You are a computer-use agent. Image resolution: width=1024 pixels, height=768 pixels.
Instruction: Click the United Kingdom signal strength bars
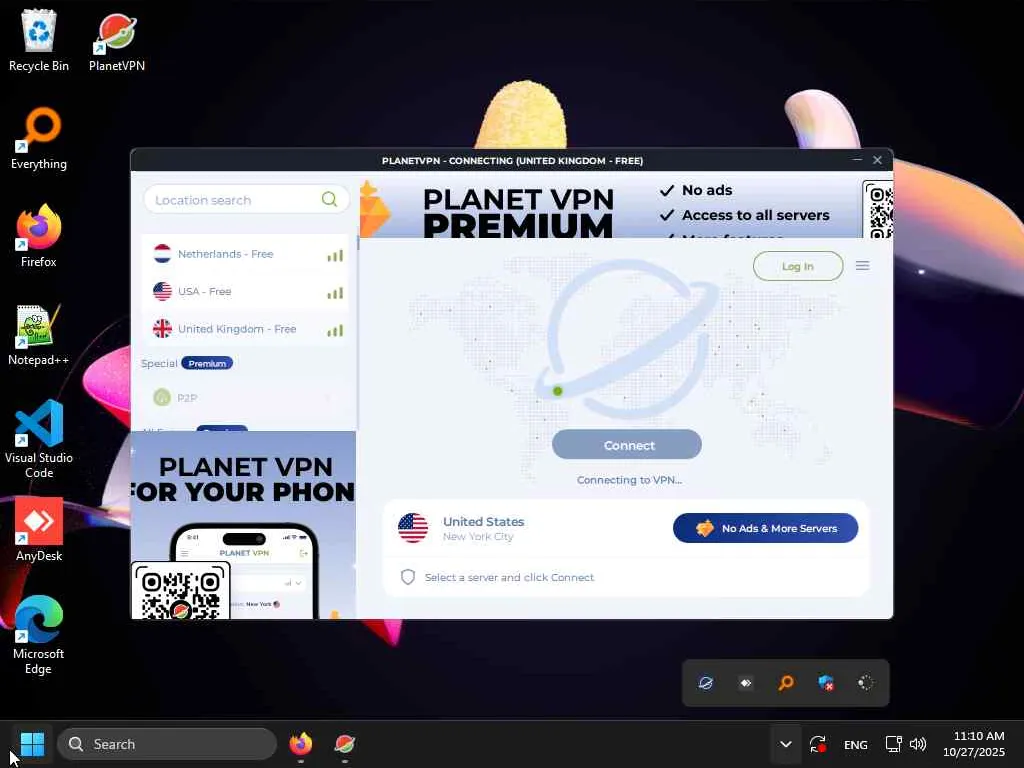[335, 330]
